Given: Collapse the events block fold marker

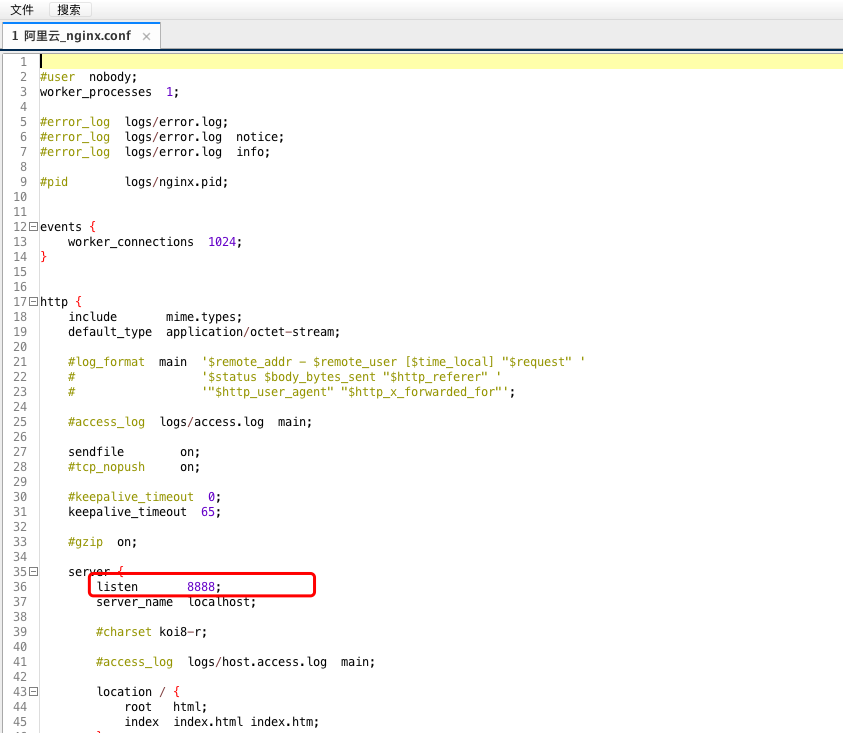Looking at the screenshot, I should tap(33, 226).
